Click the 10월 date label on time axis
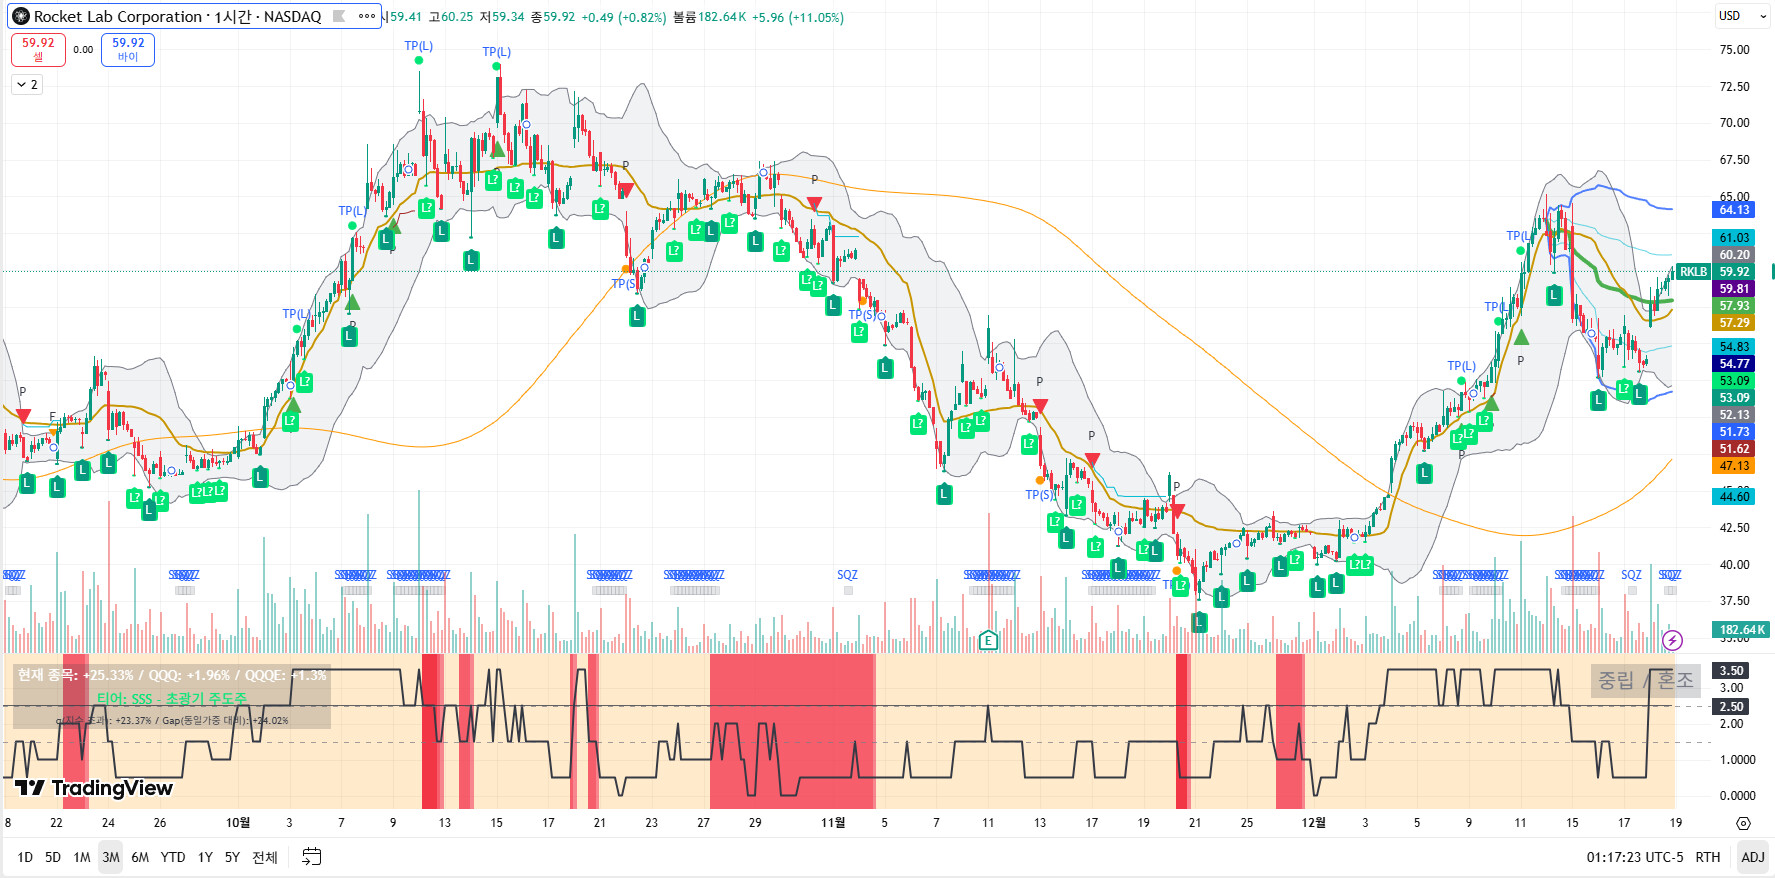1775x878 pixels. click(x=238, y=823)
